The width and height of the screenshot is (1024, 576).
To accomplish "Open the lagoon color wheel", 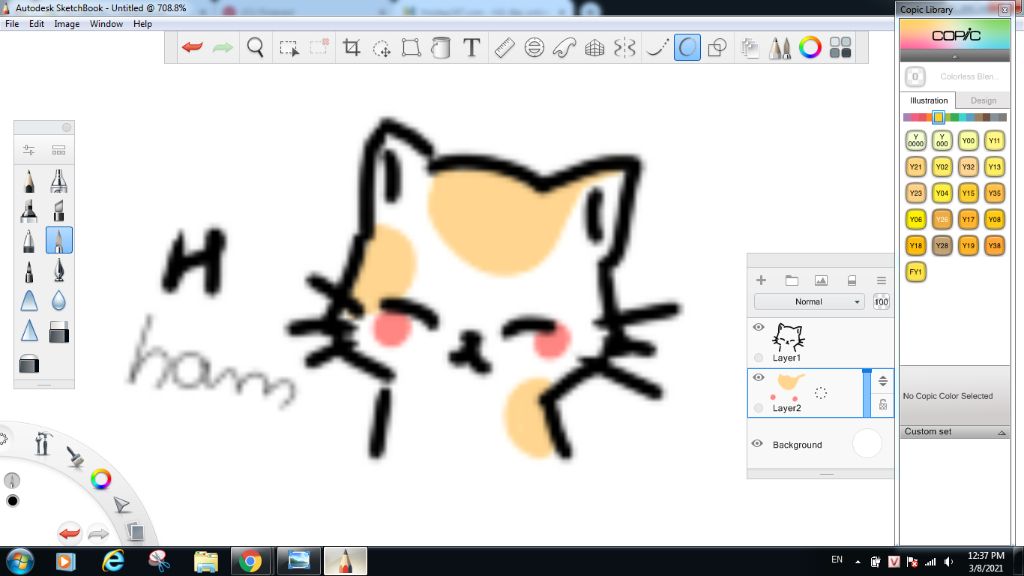I will [101, 479].
